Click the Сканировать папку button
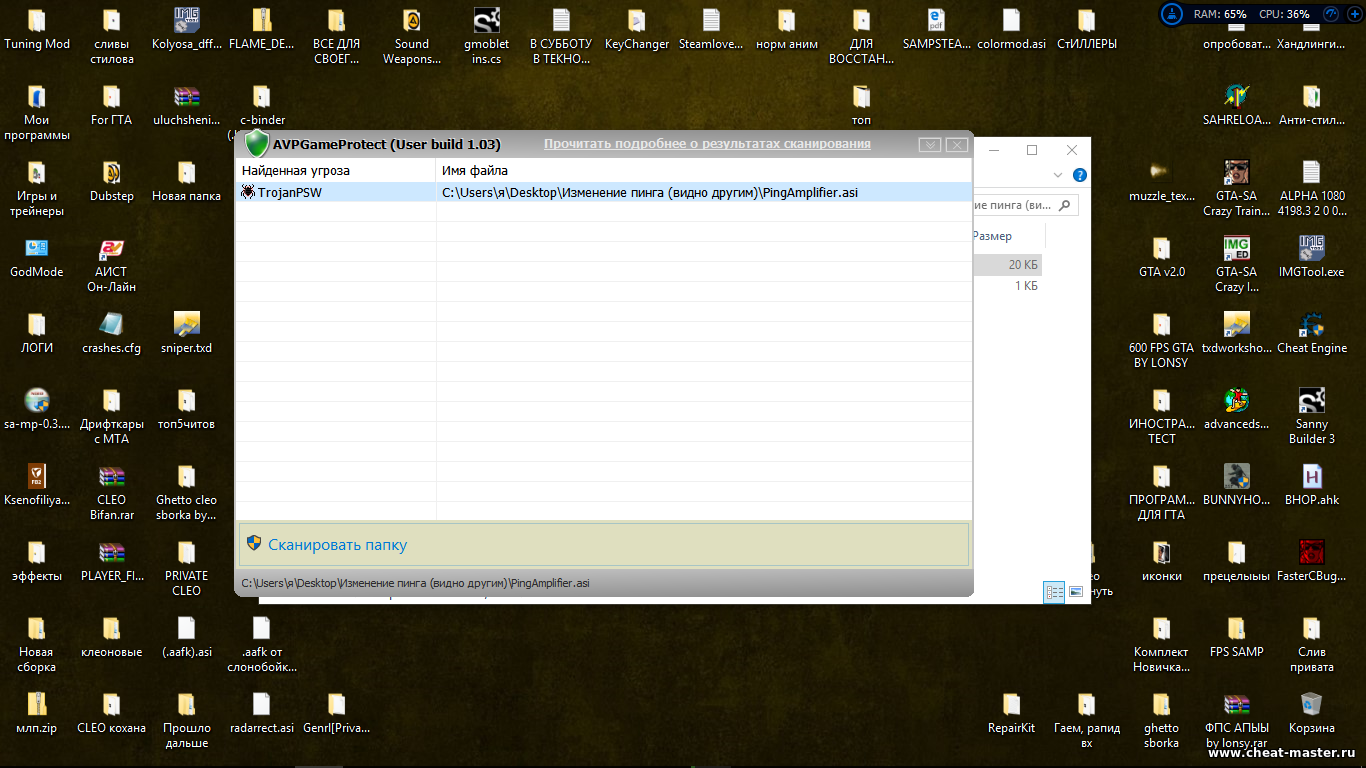 [x=337, y=545]
